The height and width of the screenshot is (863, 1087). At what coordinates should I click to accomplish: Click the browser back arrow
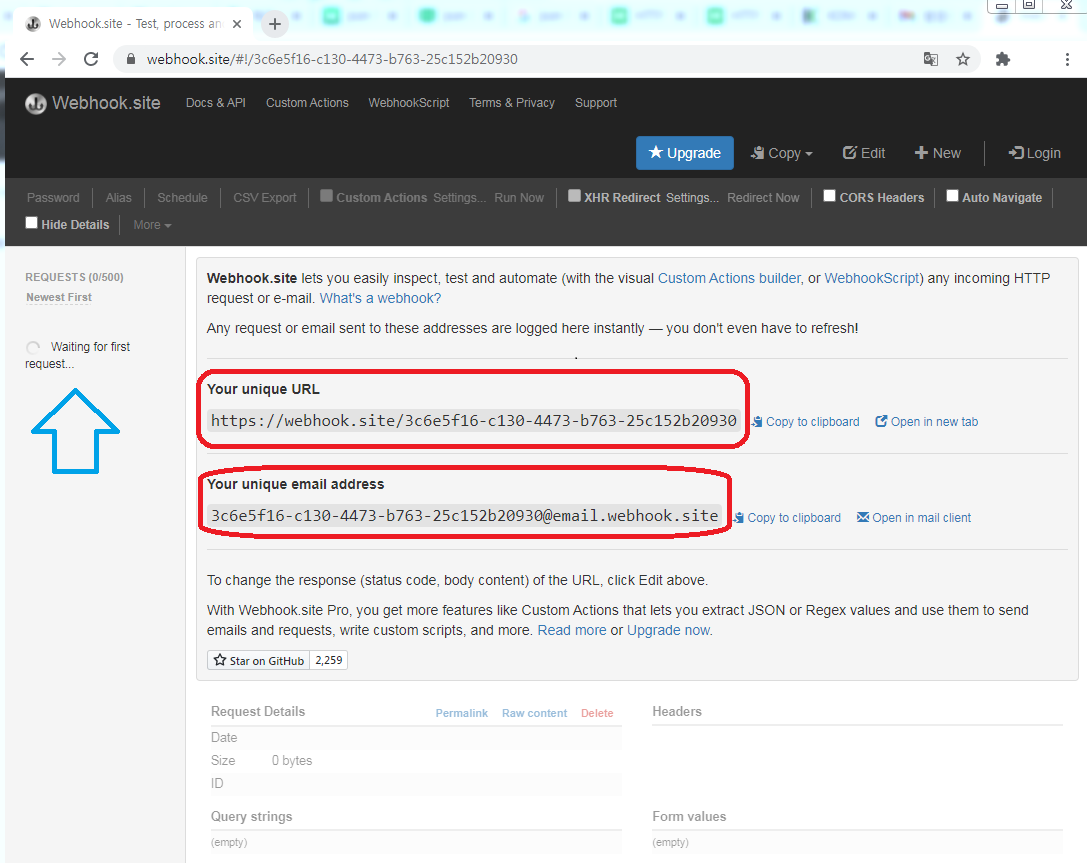[27, 60]
